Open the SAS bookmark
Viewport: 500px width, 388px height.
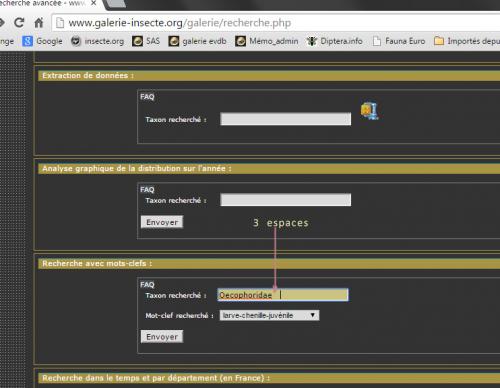146,41
